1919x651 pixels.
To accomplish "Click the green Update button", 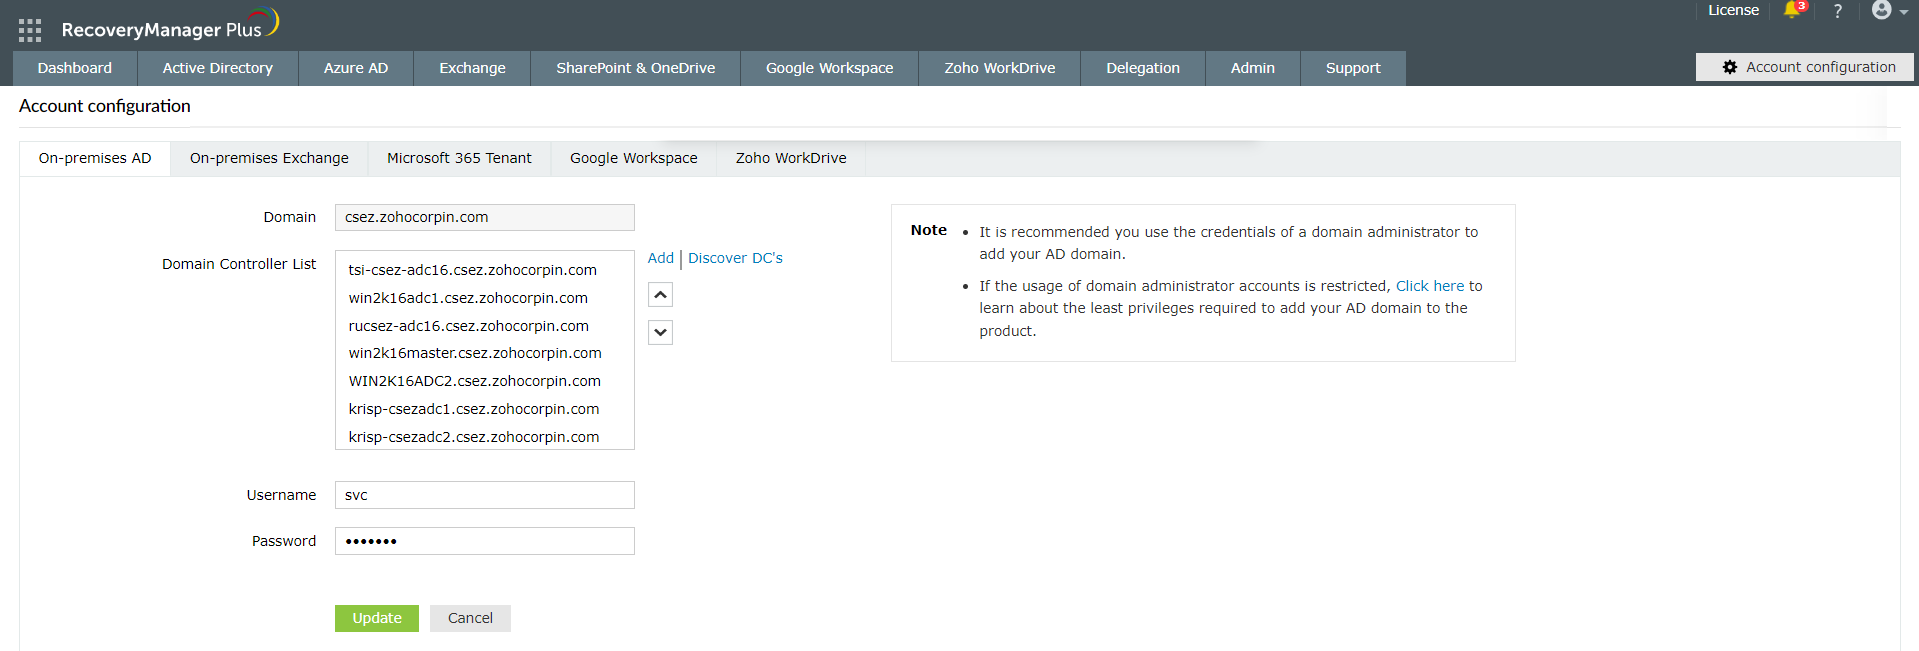I will click(x=376, y=618).
